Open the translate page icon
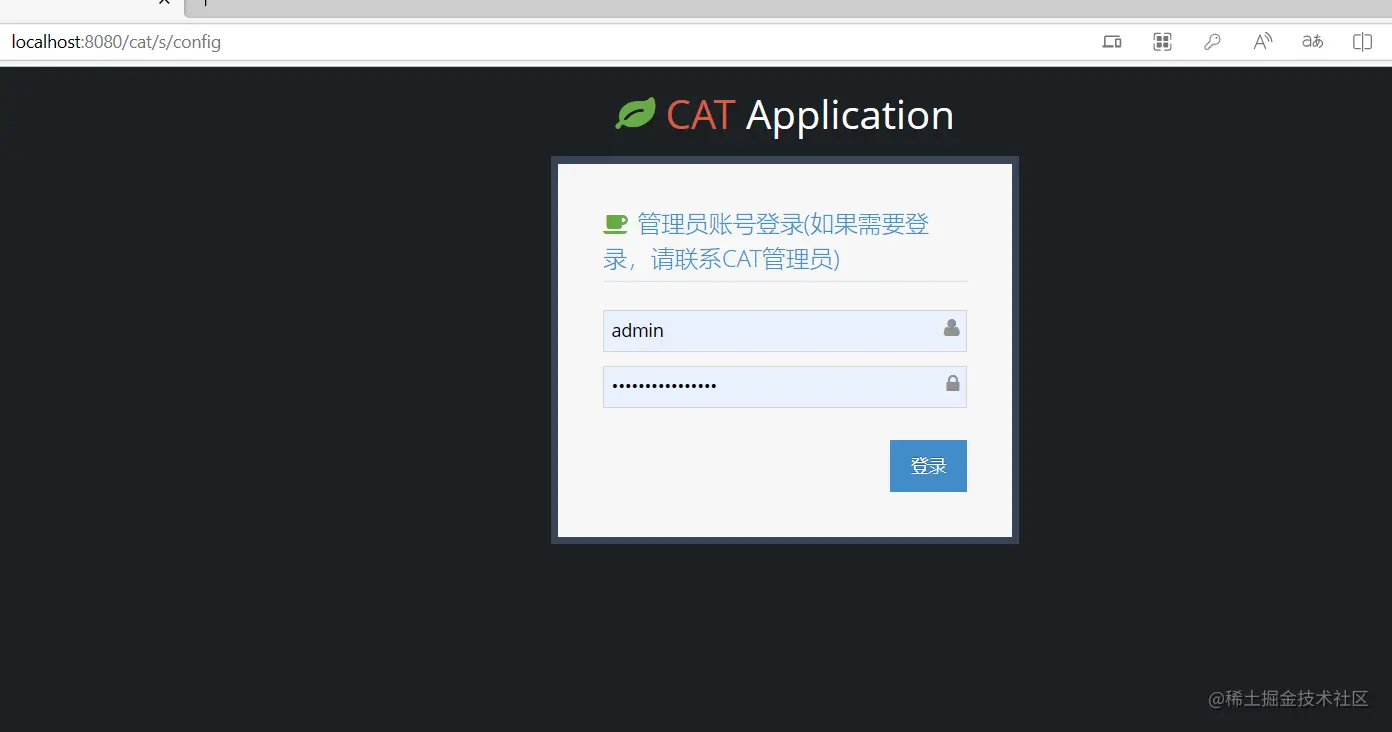Screen dimensions: 1392x732 pos(1312,42)
